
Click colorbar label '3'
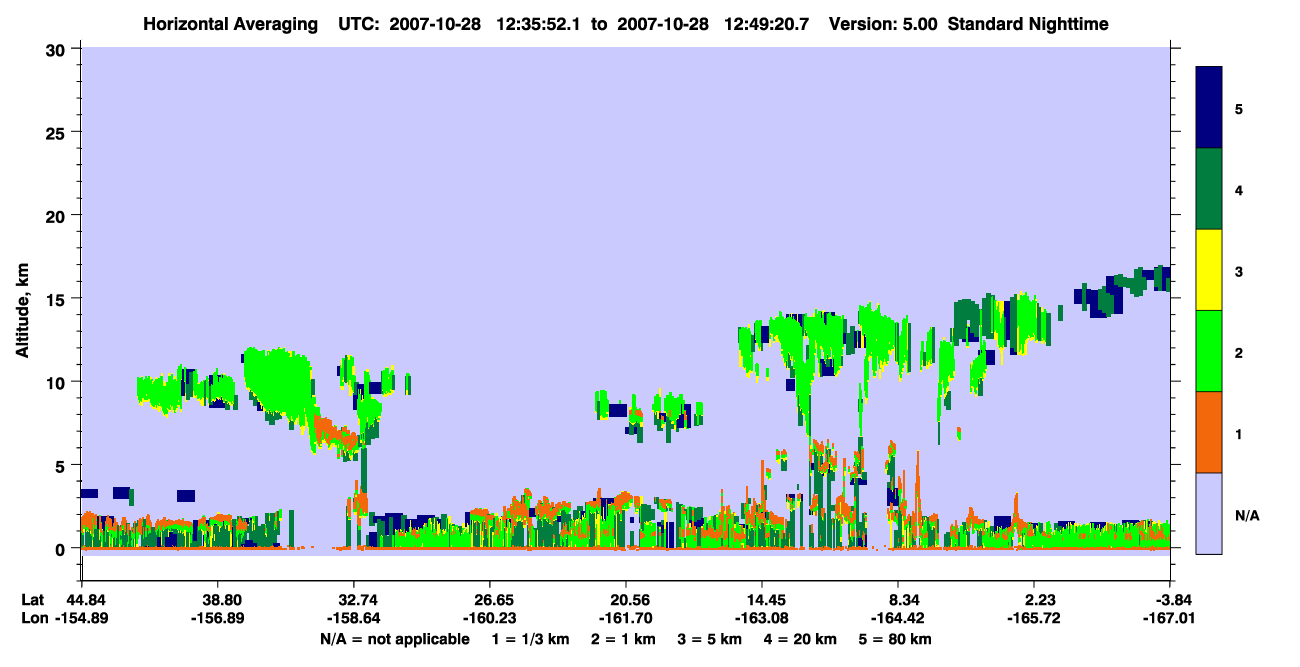(x=1239, y=271)
